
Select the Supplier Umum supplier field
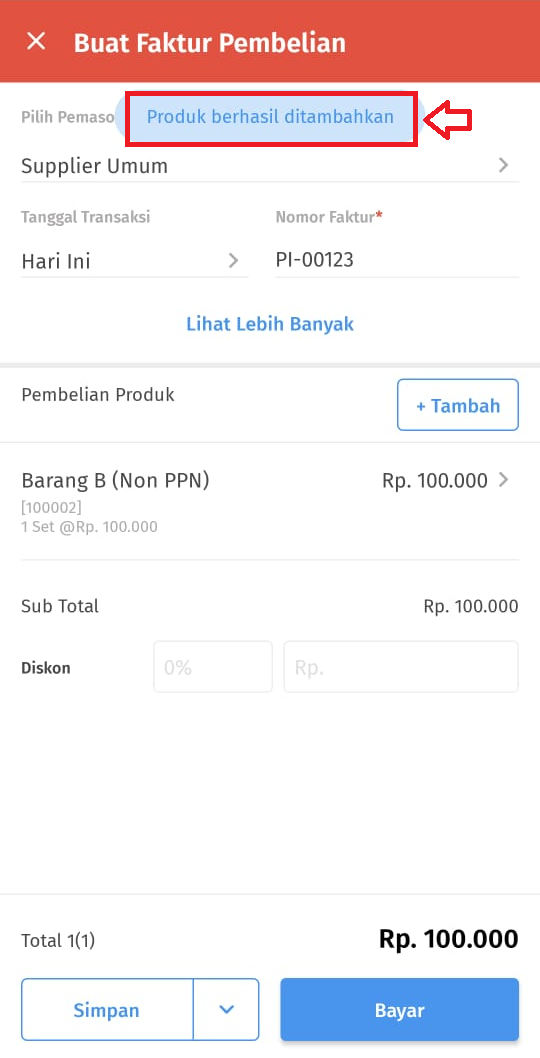(270, 166)
